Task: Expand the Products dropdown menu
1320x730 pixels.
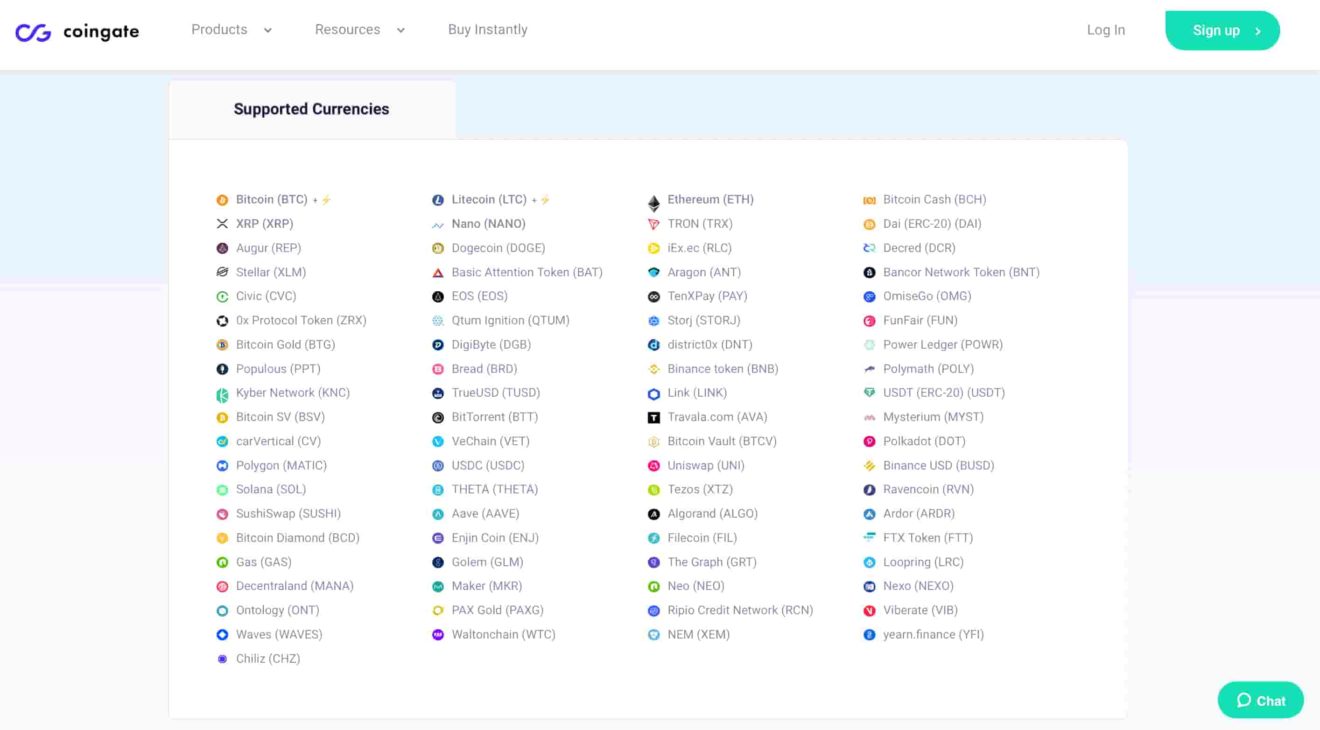Action: pyautogui.click(x=231, y=30)
